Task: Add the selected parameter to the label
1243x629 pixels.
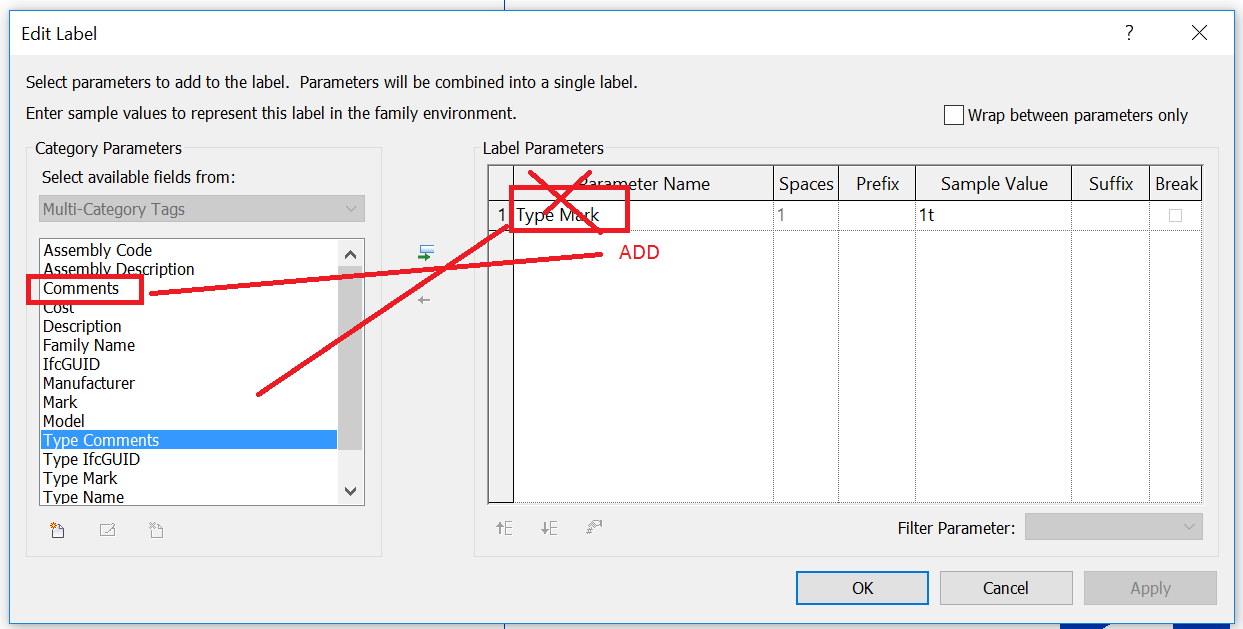Action: [424, 253]
